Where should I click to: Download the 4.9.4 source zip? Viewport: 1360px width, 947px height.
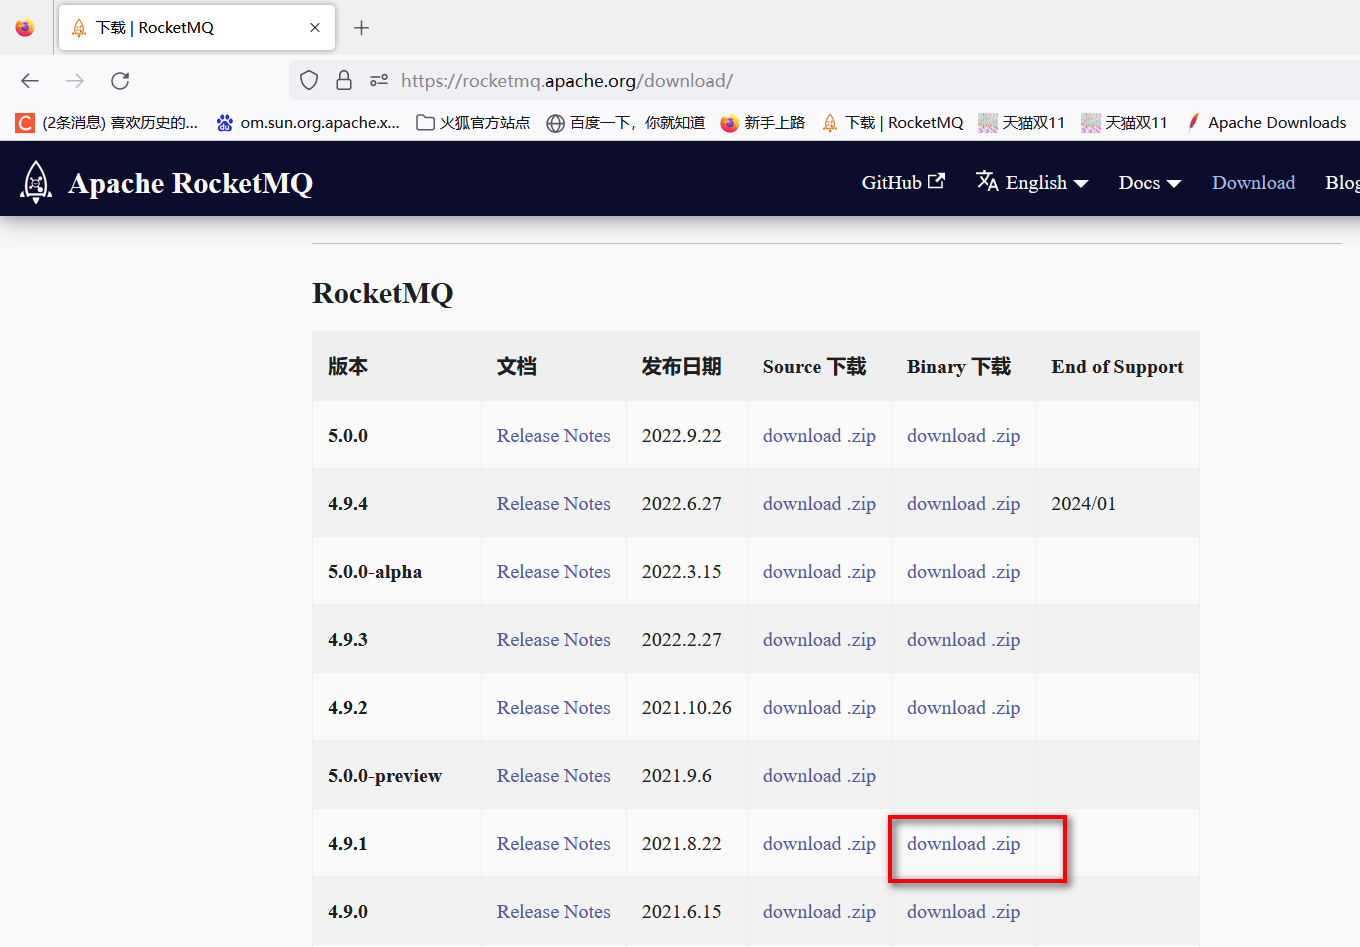click(819, 504)
